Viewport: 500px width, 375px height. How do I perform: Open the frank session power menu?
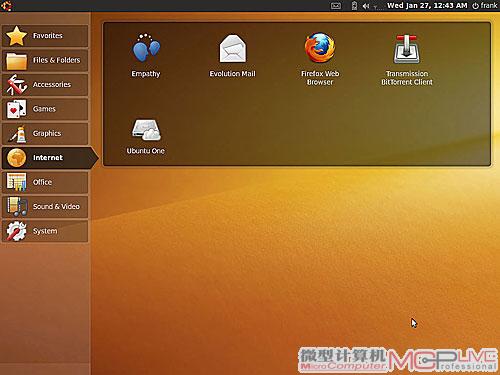(485, 6)
